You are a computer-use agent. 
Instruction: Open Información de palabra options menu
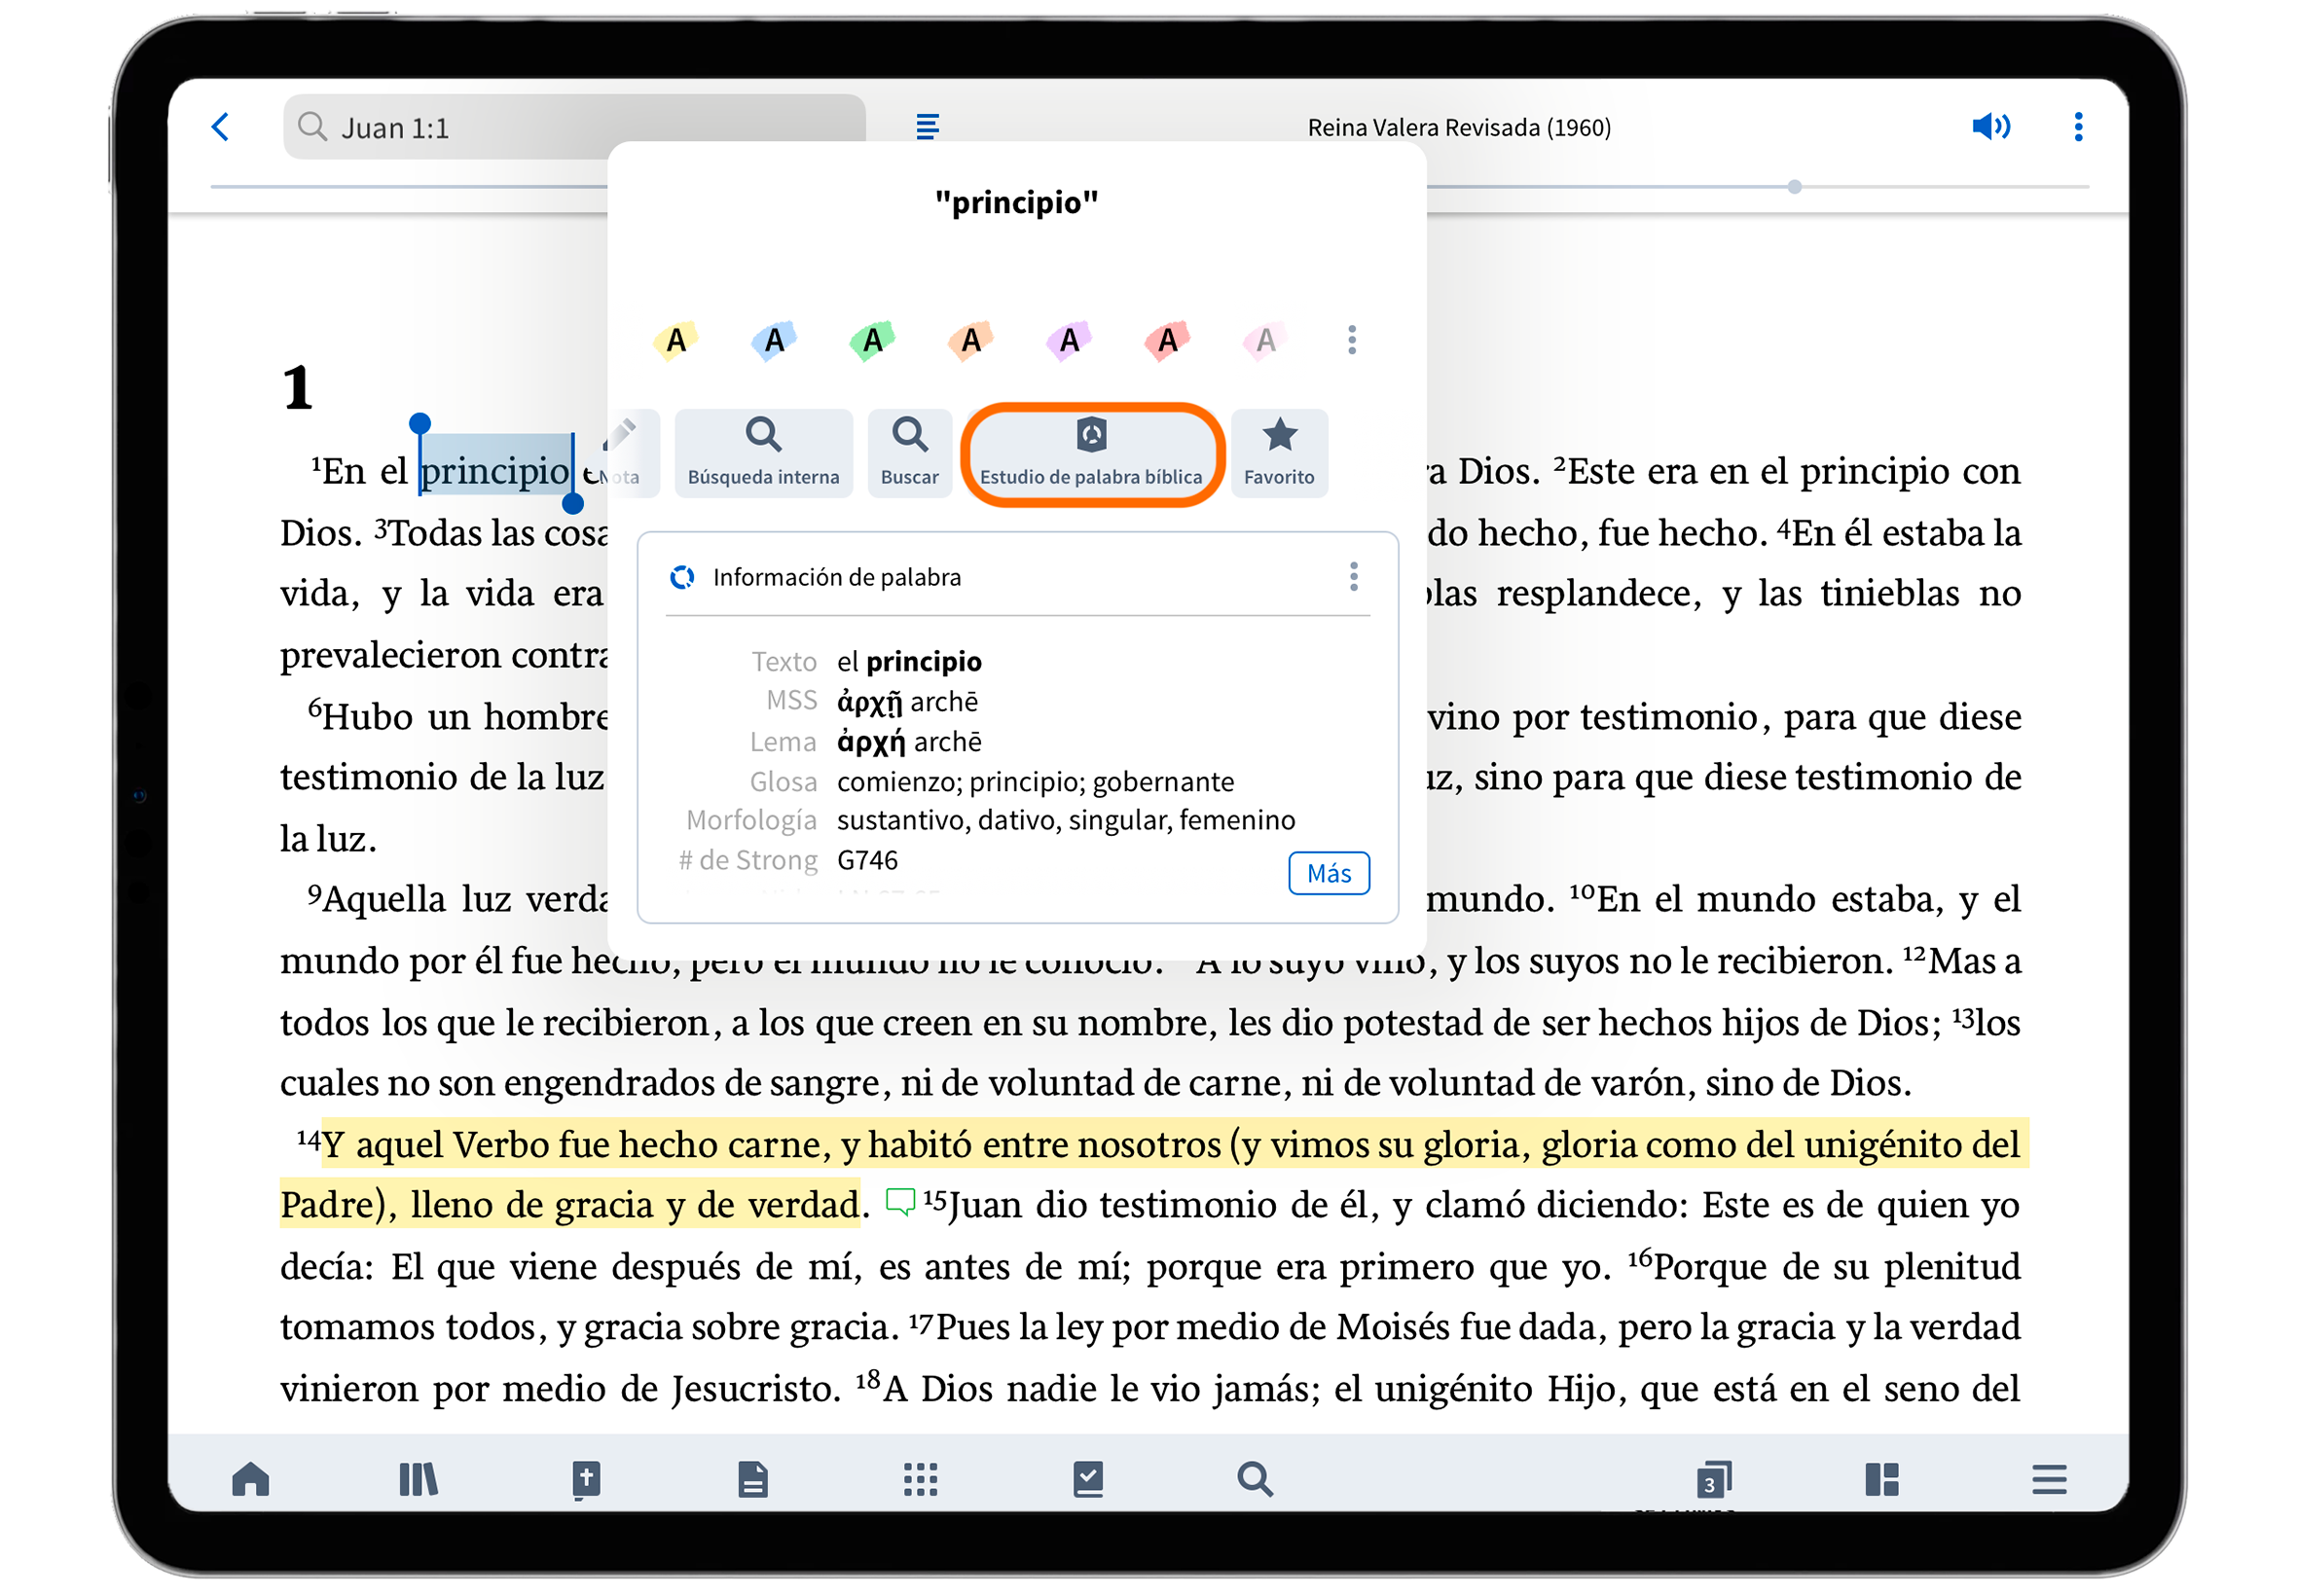click(x=1352, y=576)
